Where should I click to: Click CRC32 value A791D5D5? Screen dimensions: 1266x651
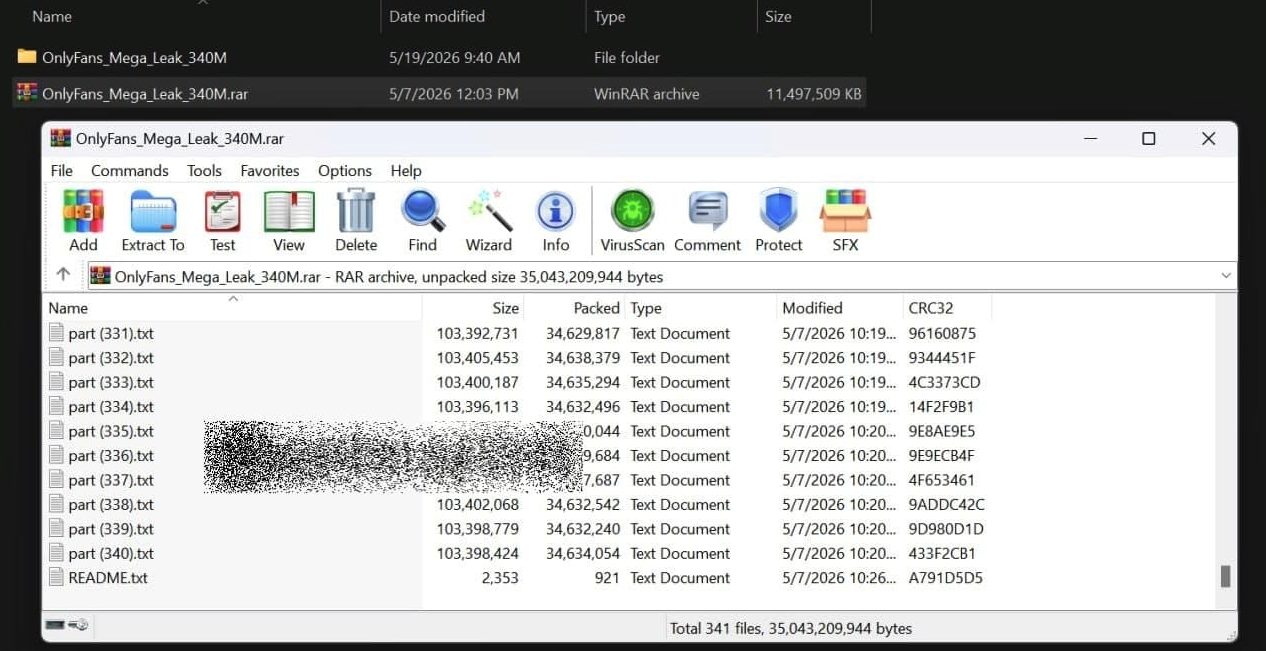click(x=945, y=577)
